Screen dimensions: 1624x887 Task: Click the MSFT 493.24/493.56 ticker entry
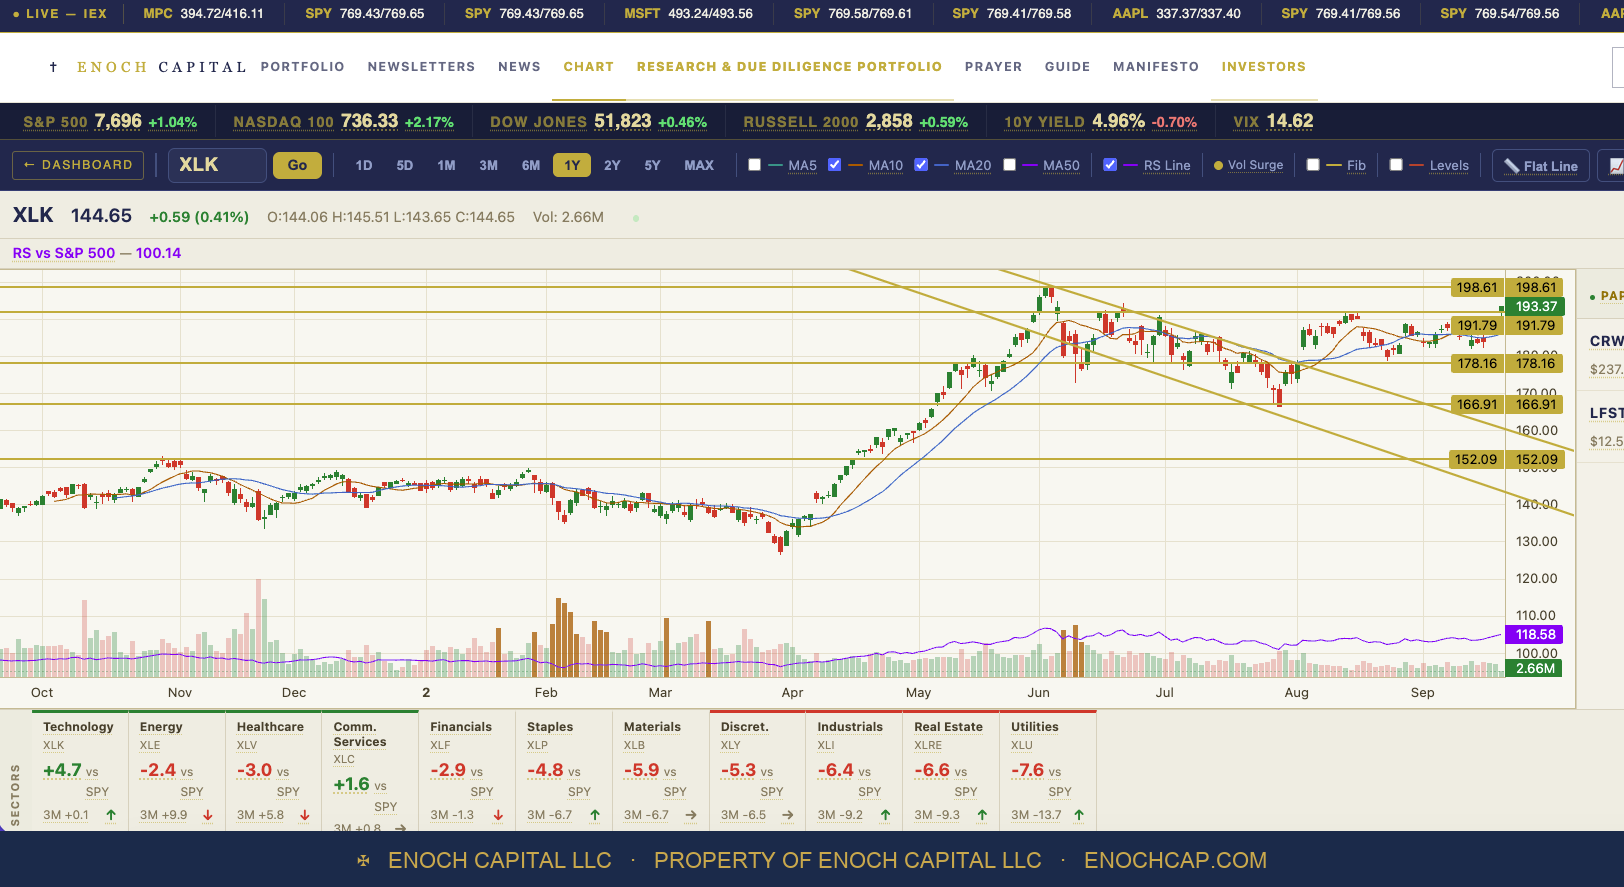point(688,13)
